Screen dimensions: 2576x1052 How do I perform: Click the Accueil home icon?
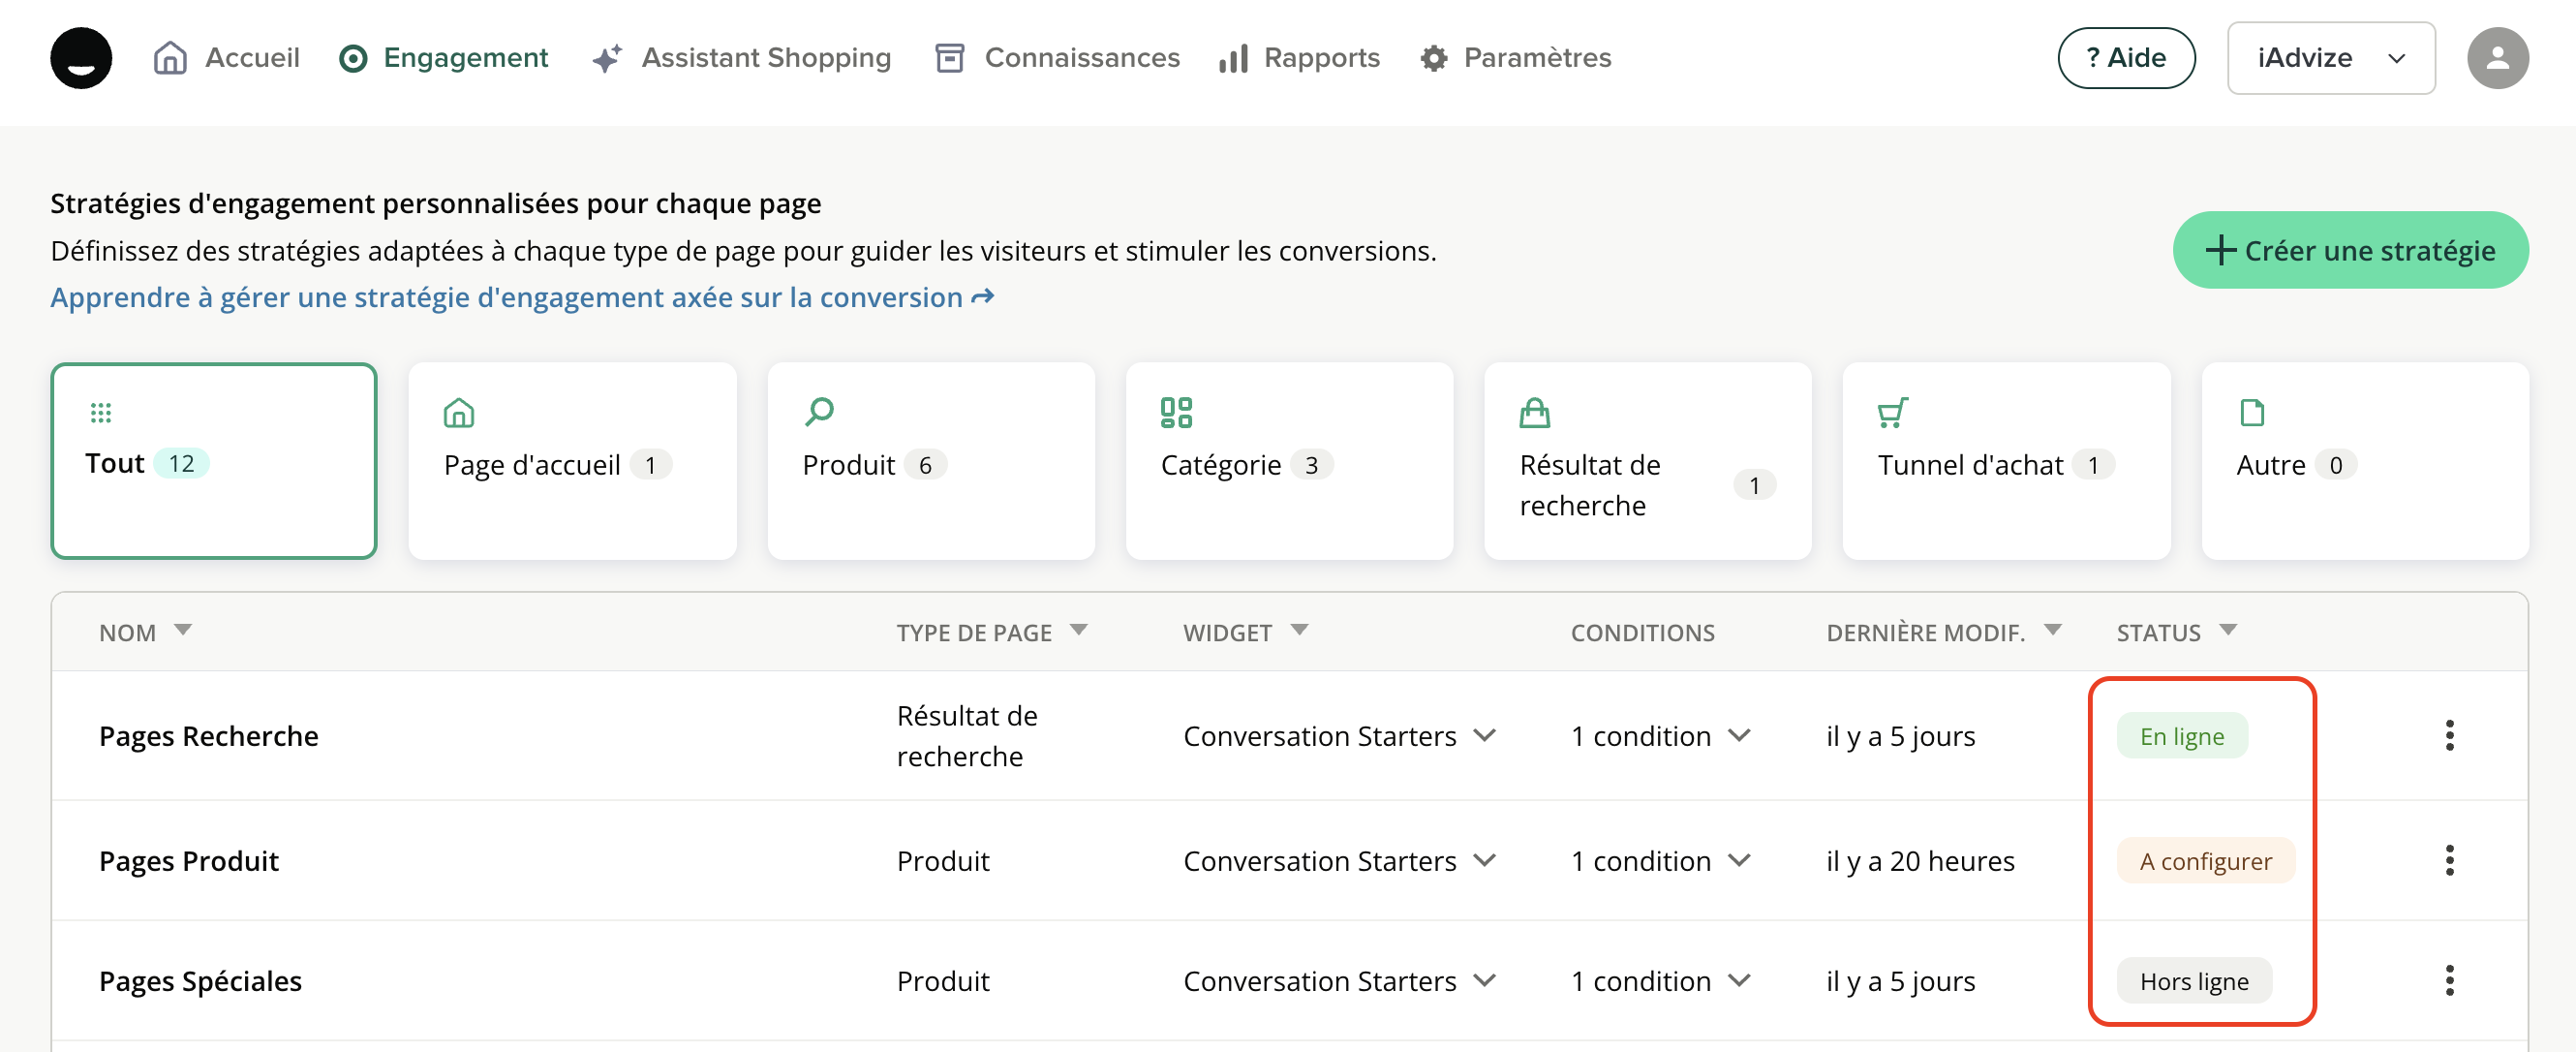point(170,58)
